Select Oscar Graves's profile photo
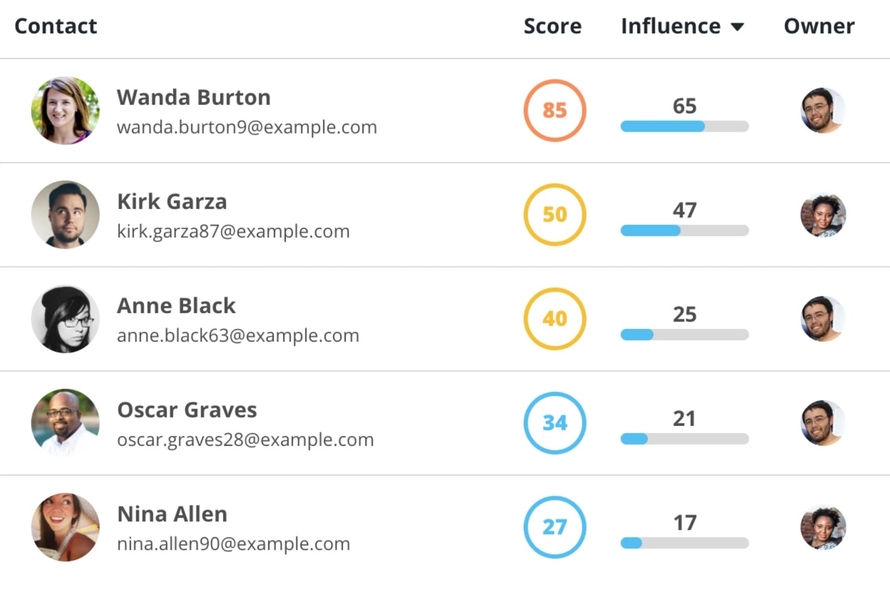The image size is (890, 594). coord(65,423)
